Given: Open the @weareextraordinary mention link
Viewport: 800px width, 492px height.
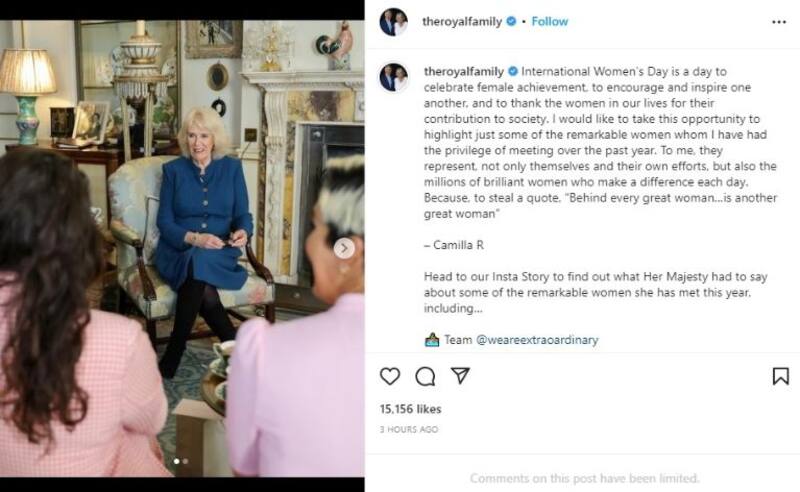Looking at the screenshot, I should (x=537, y=340).
